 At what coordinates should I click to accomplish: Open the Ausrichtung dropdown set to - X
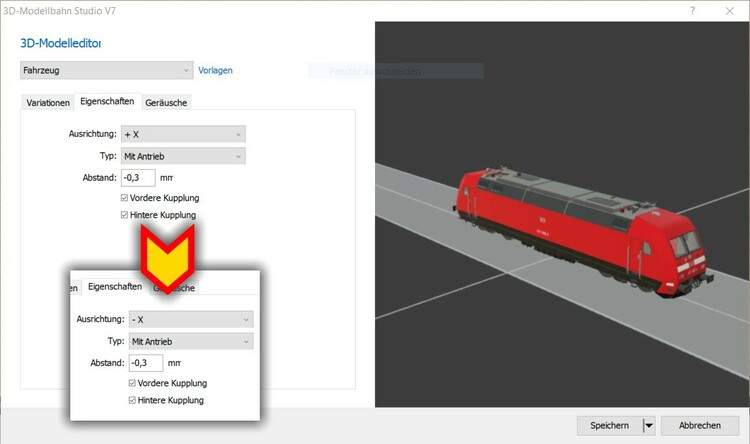191,320
